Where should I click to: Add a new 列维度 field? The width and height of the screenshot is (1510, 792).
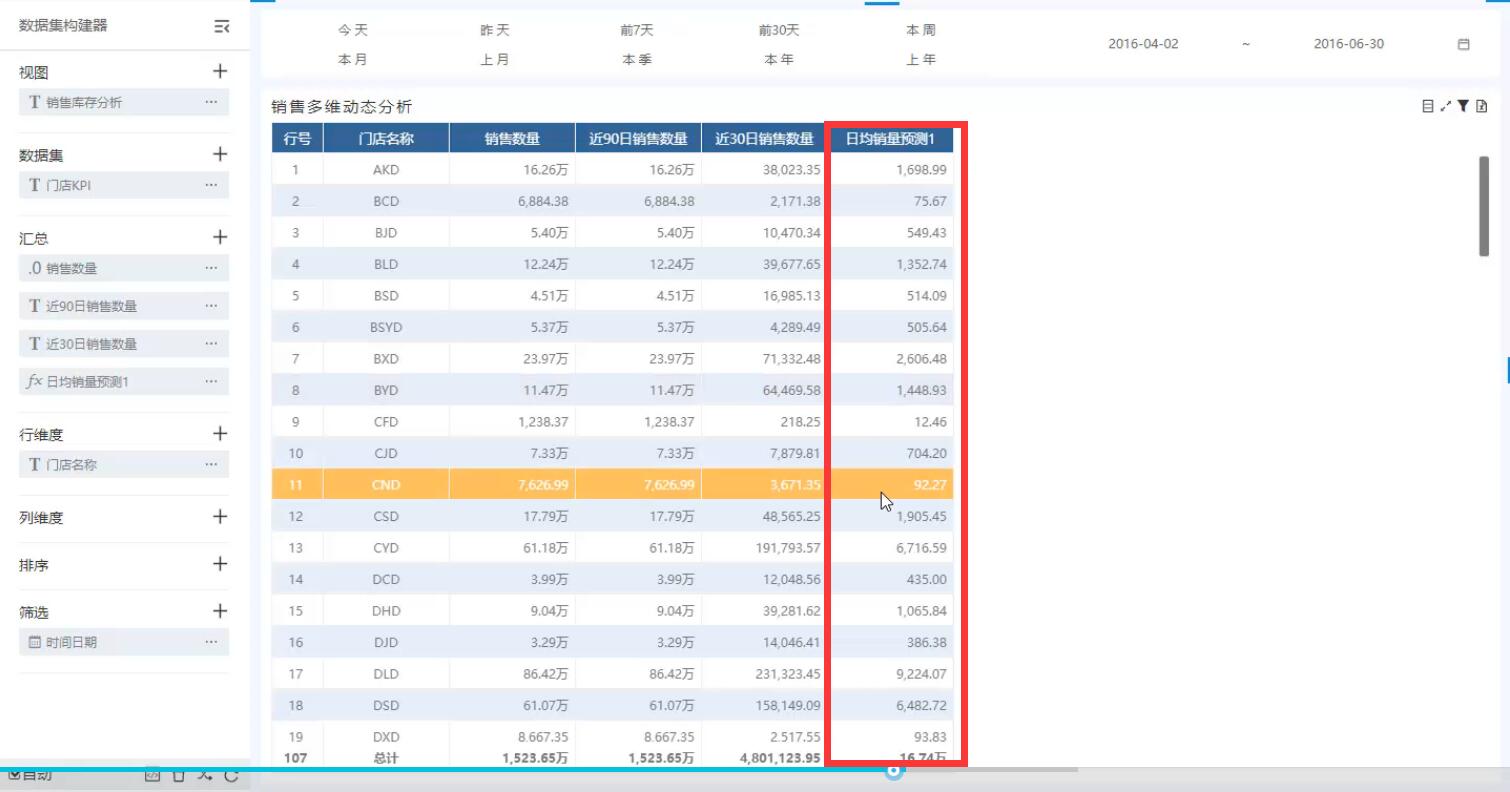click(220, 517)
